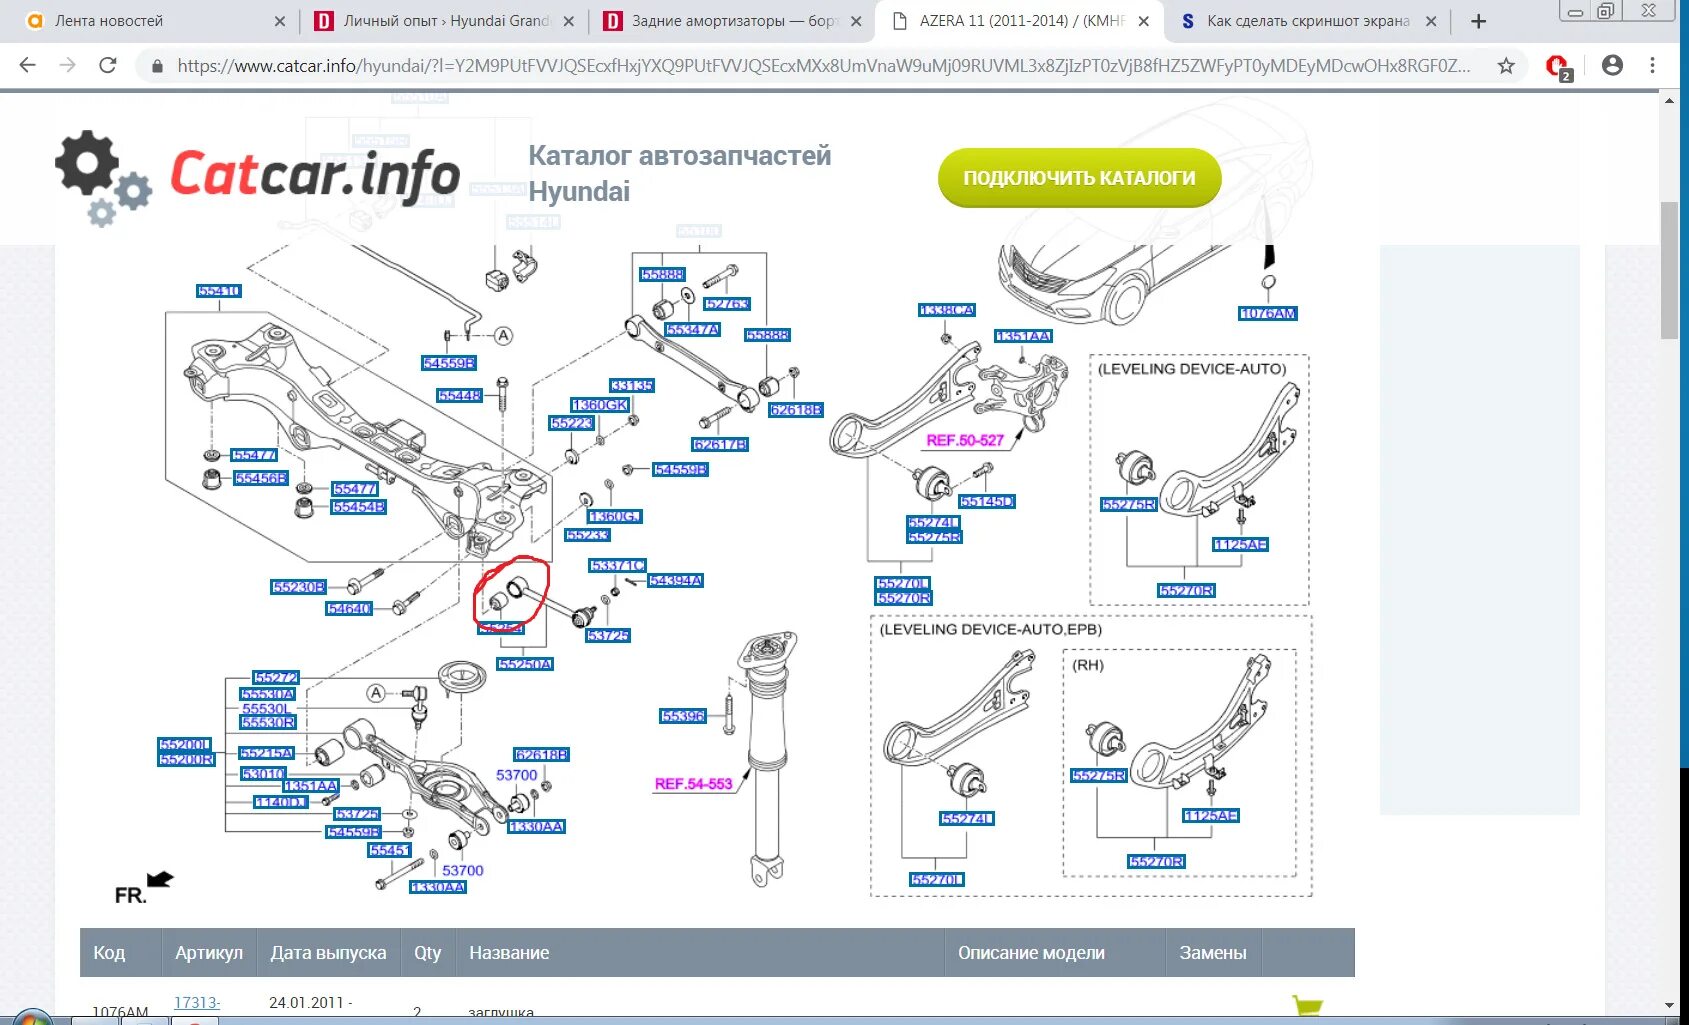Close the AZERA 11 tab
This screenshot has width=1689, height=1025.
1143,21
